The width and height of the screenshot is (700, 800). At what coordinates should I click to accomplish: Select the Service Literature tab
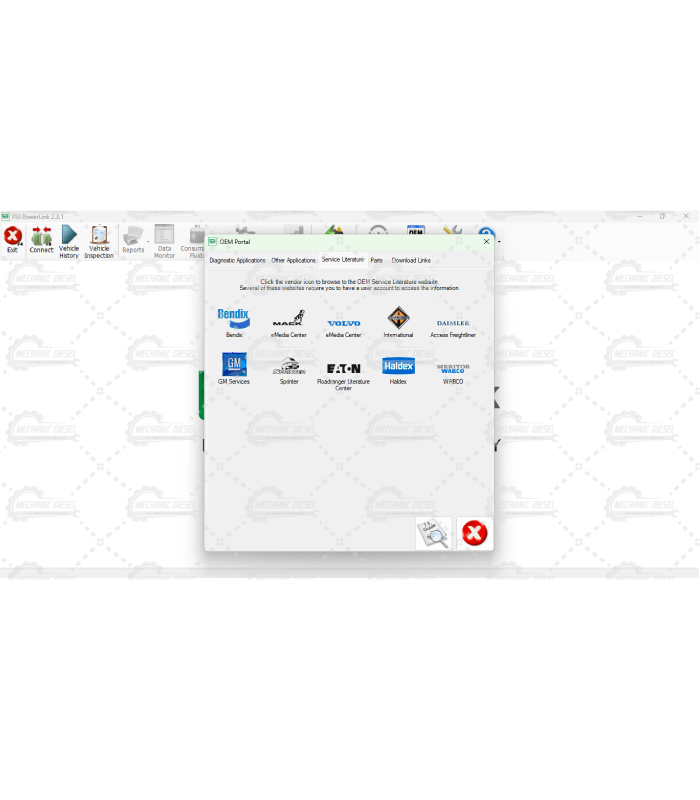tap(343, 259)
